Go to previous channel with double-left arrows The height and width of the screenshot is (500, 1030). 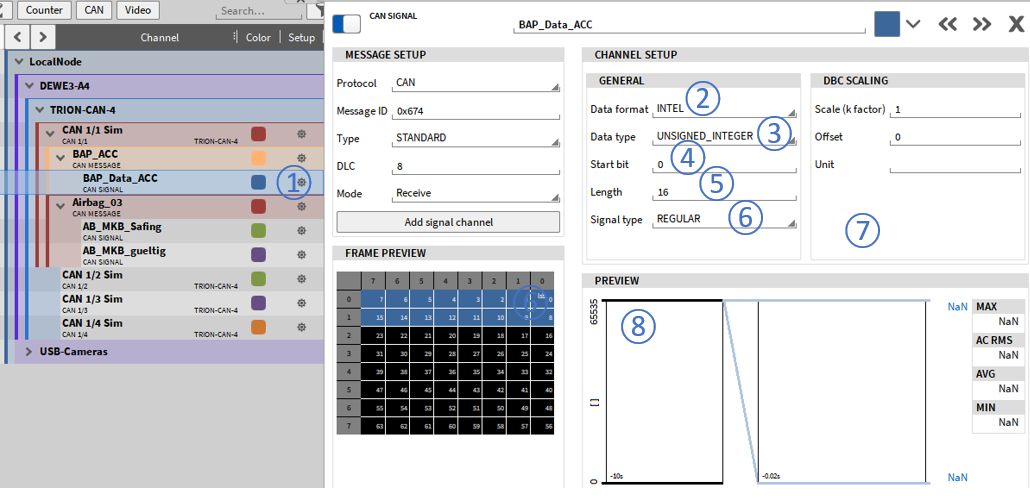coord(947,24)
